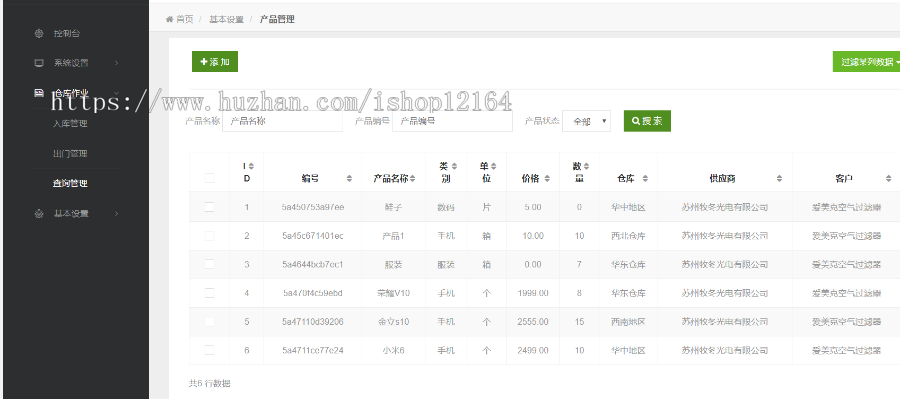Sort by the 供应商 column arrows
This screenshot has width=900, height=399.
coord(779,179)
